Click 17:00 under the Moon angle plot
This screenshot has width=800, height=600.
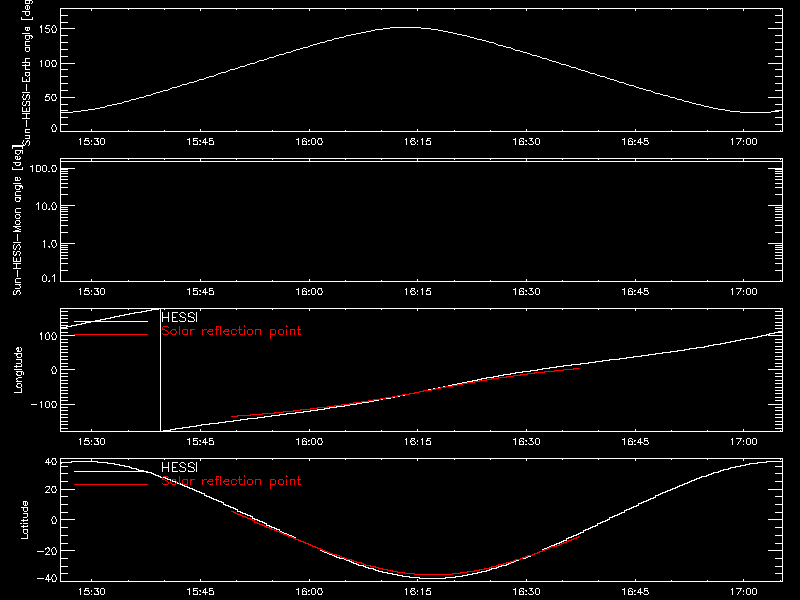pyautogui.click(x=744, y=291)
